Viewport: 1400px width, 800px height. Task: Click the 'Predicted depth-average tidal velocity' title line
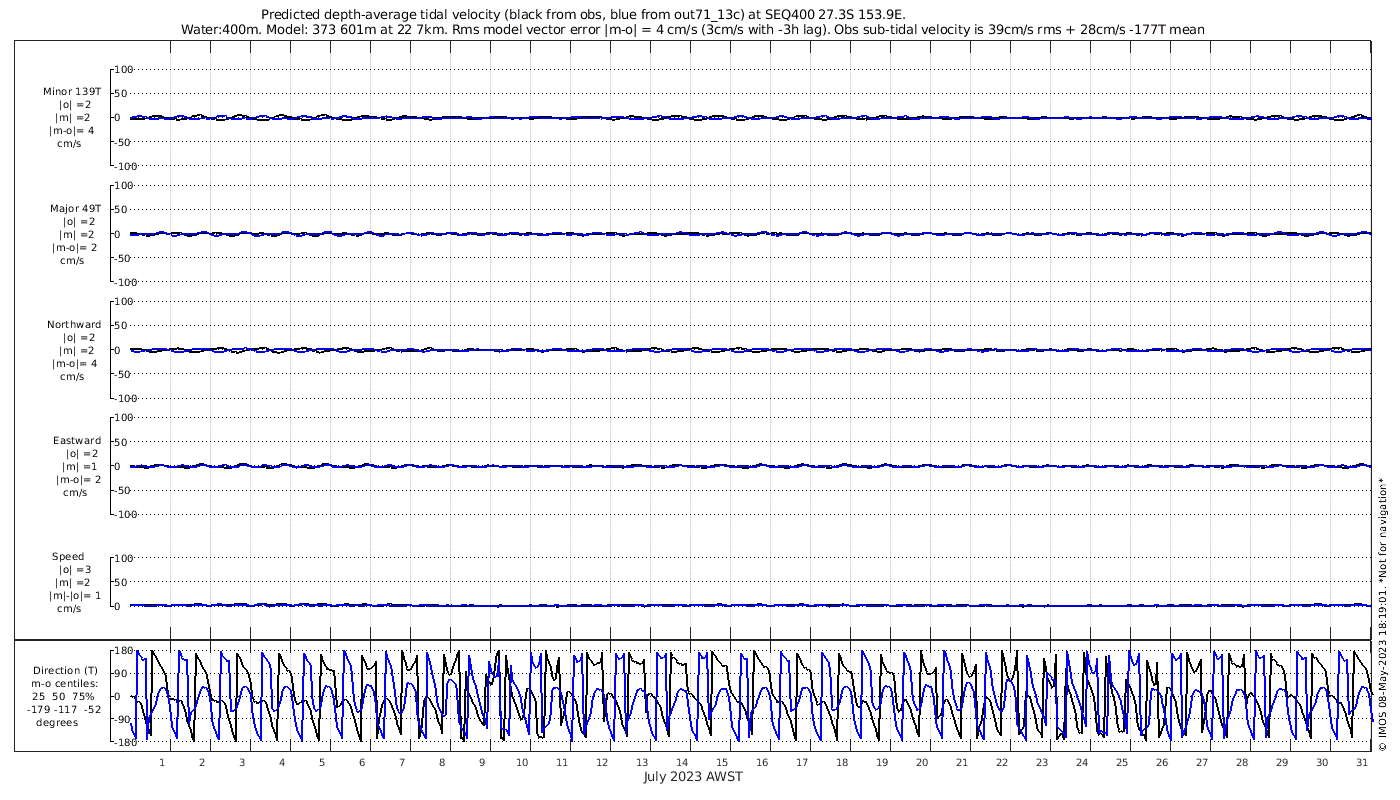point(583,15)
